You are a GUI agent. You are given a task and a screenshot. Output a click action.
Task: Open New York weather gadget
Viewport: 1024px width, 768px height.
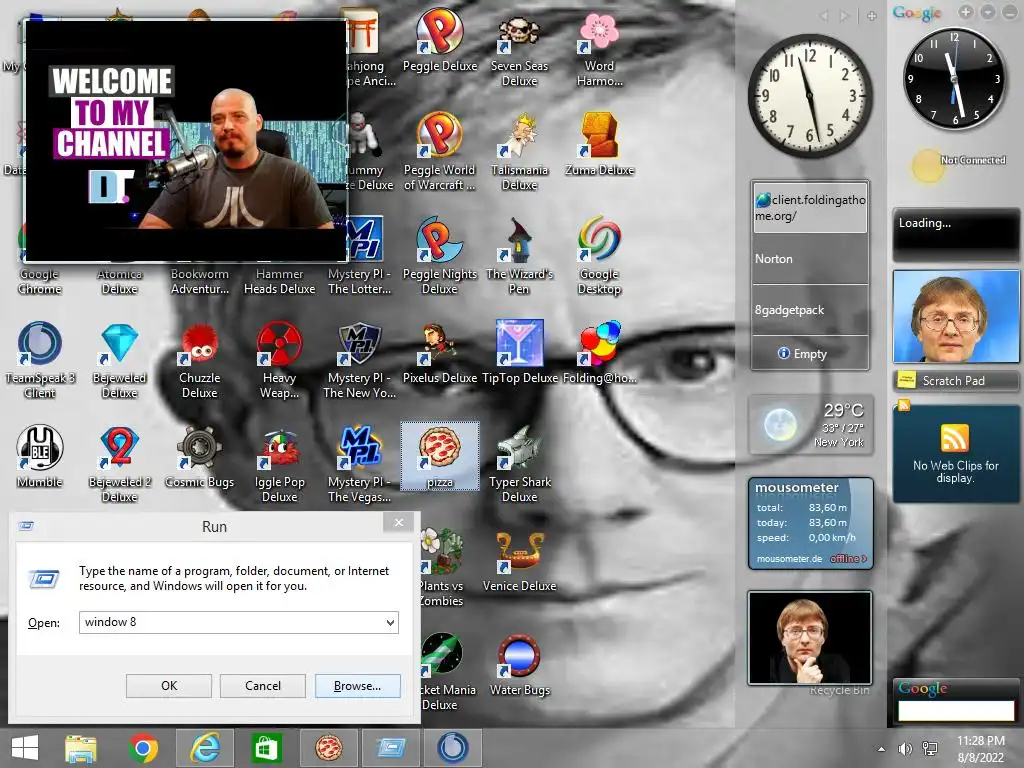pos(810,424)
